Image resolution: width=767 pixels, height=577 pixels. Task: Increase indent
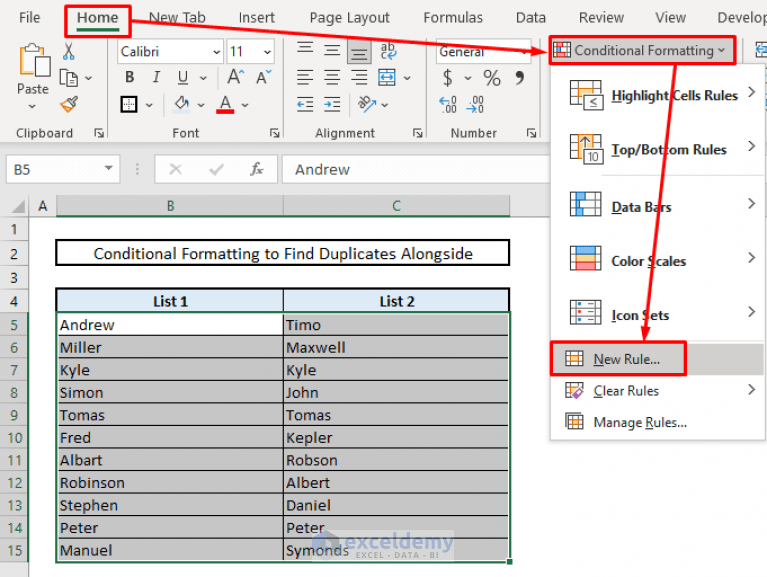pyautogui.click(x=332, y=104)
